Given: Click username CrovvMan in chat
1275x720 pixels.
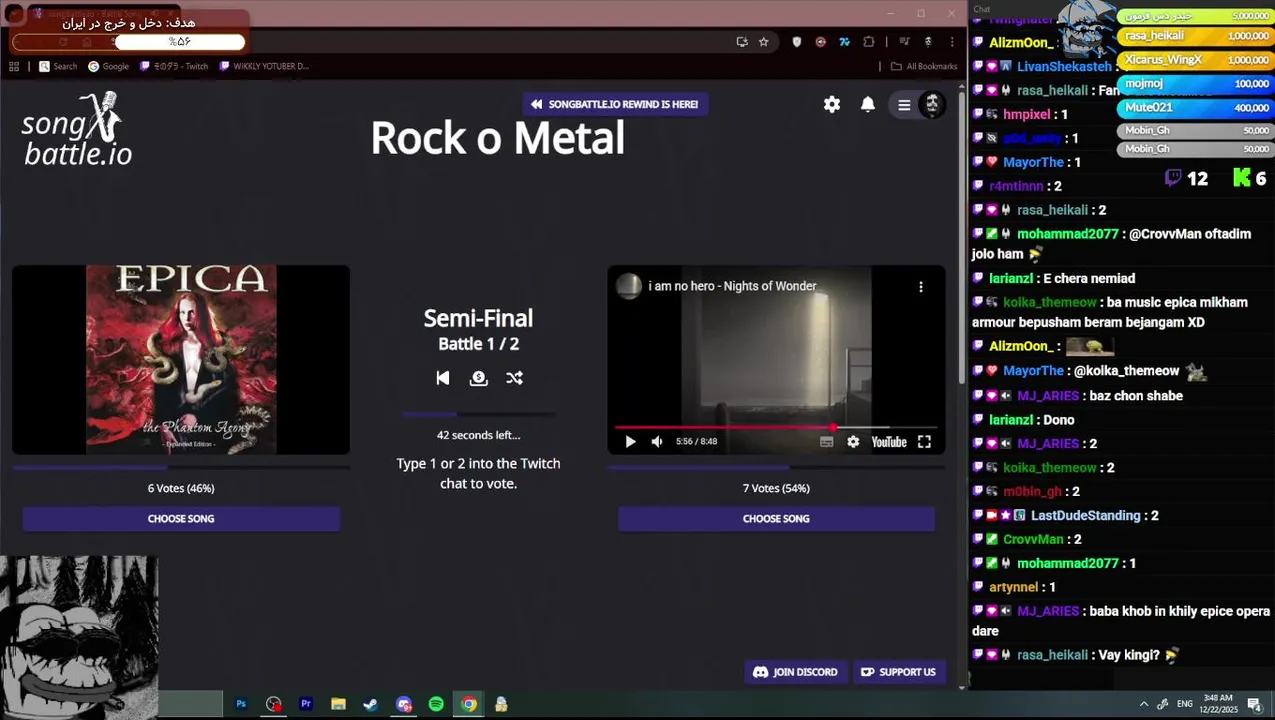Looking at the screenshot, I should (1033, 539).
